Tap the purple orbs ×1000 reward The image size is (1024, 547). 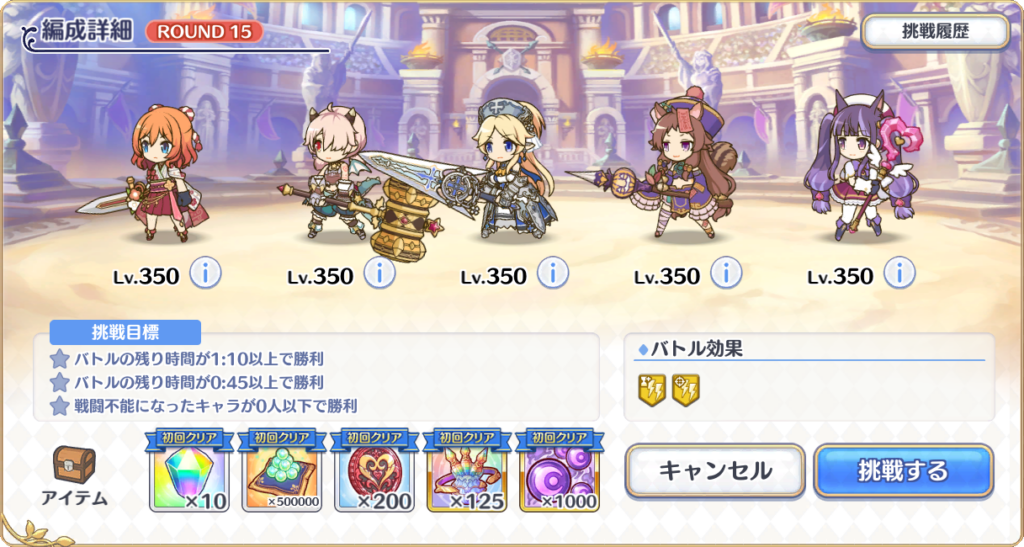point(560,471)
